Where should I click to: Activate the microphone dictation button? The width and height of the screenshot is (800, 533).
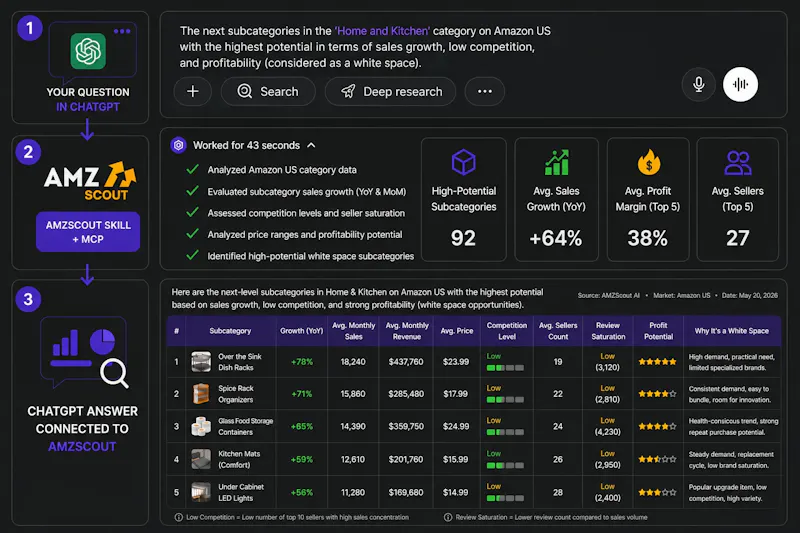[698, 84]
